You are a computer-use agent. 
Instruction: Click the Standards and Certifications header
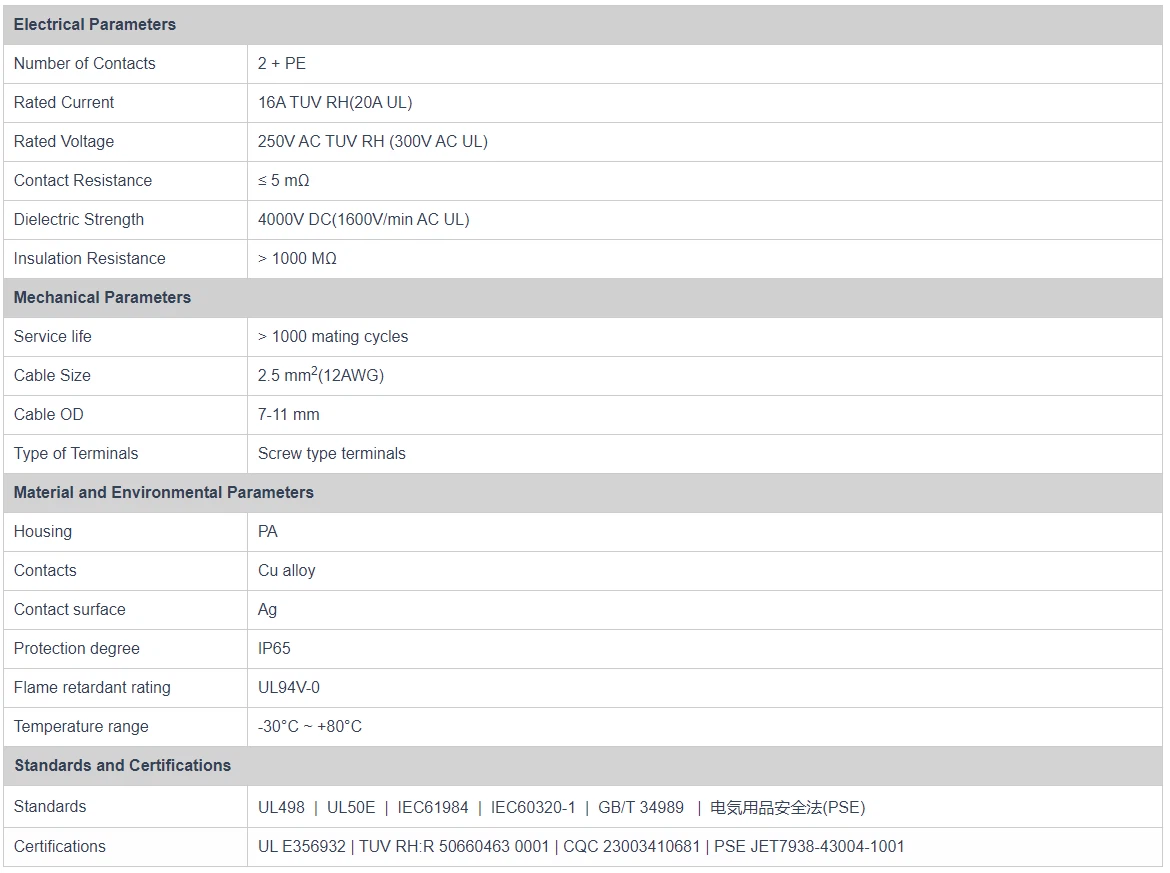pyautogui.click(x=122, y=765)
